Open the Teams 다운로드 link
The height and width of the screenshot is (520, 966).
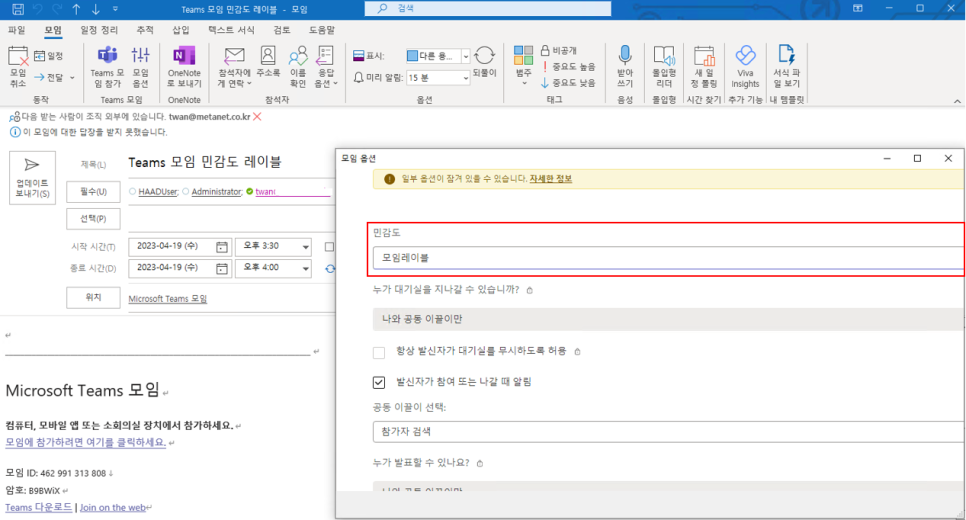(38, 508)
